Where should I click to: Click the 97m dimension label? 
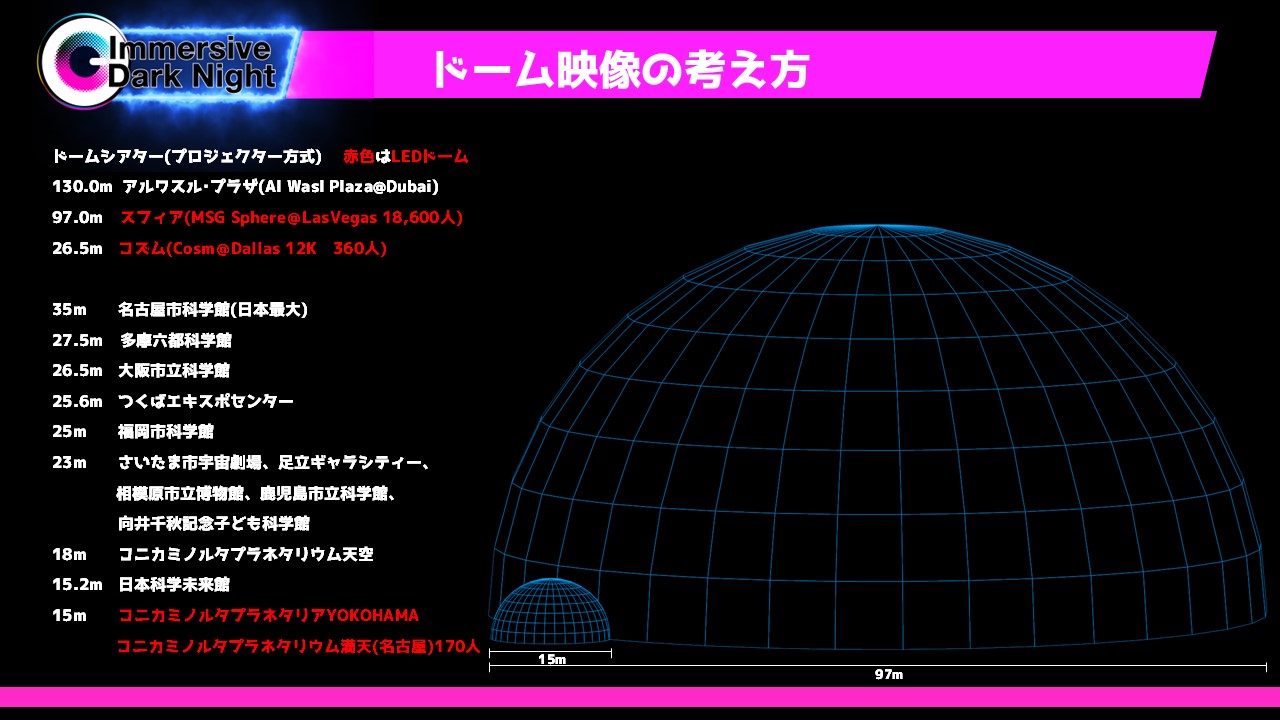888,675
